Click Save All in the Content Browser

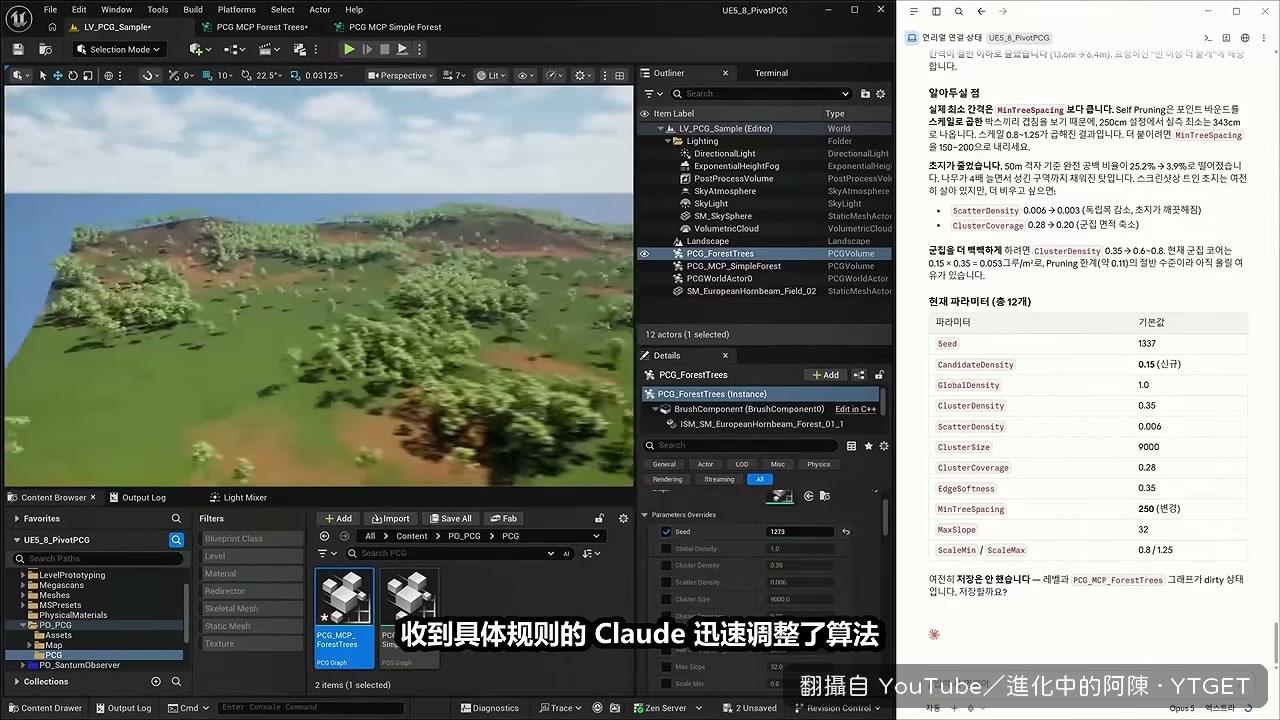coord(449,518)
